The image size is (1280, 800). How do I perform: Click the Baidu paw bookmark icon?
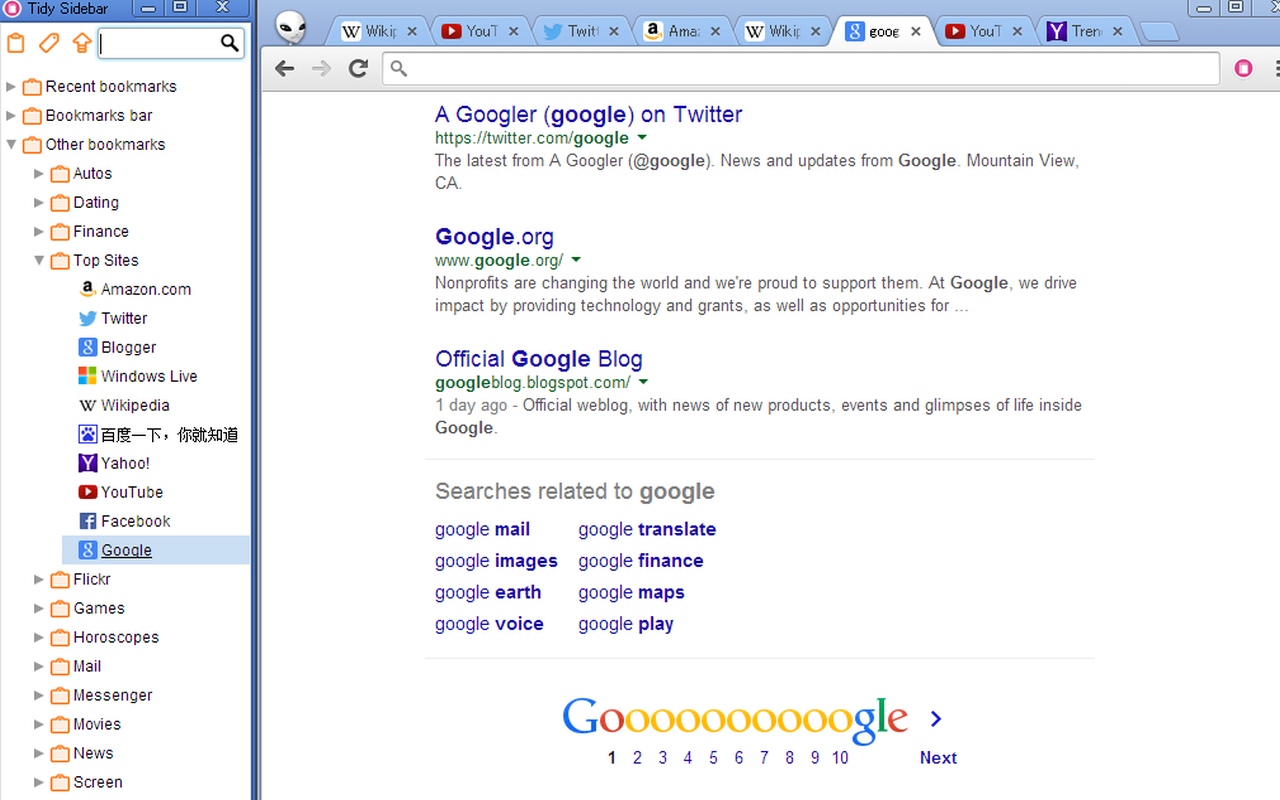[87, 434]
